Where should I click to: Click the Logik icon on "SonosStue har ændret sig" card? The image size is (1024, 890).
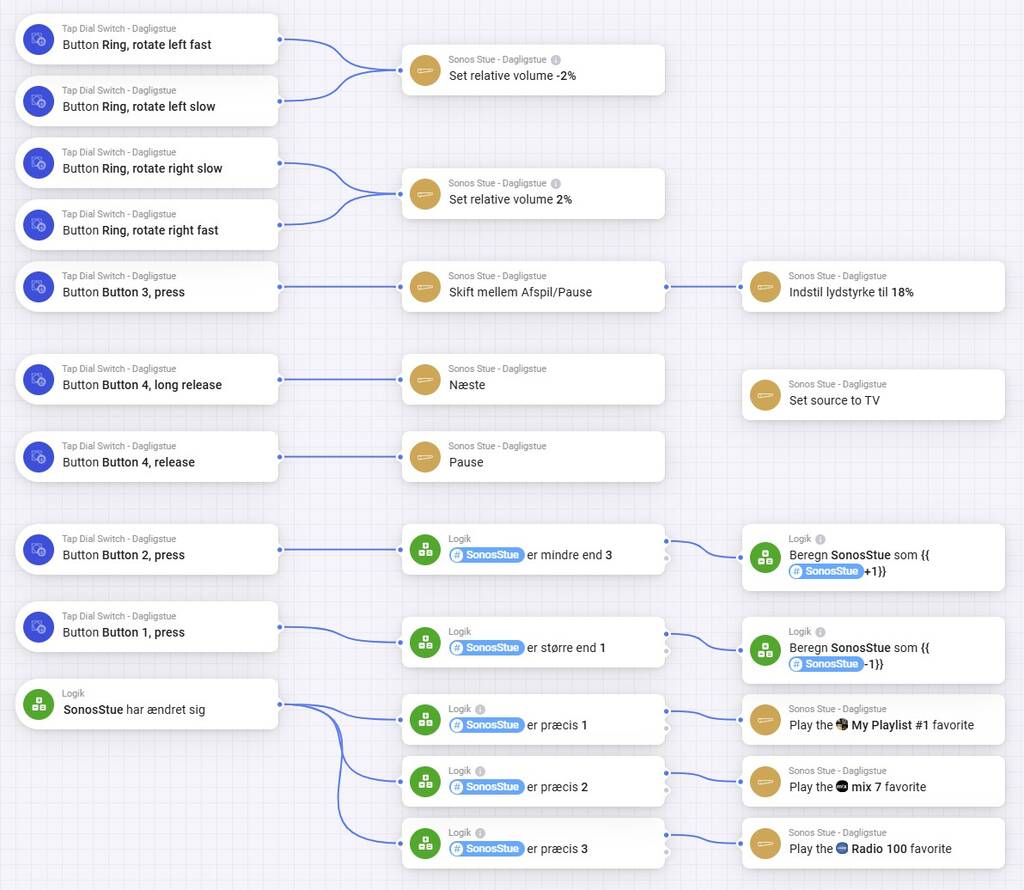coord(38,704)
